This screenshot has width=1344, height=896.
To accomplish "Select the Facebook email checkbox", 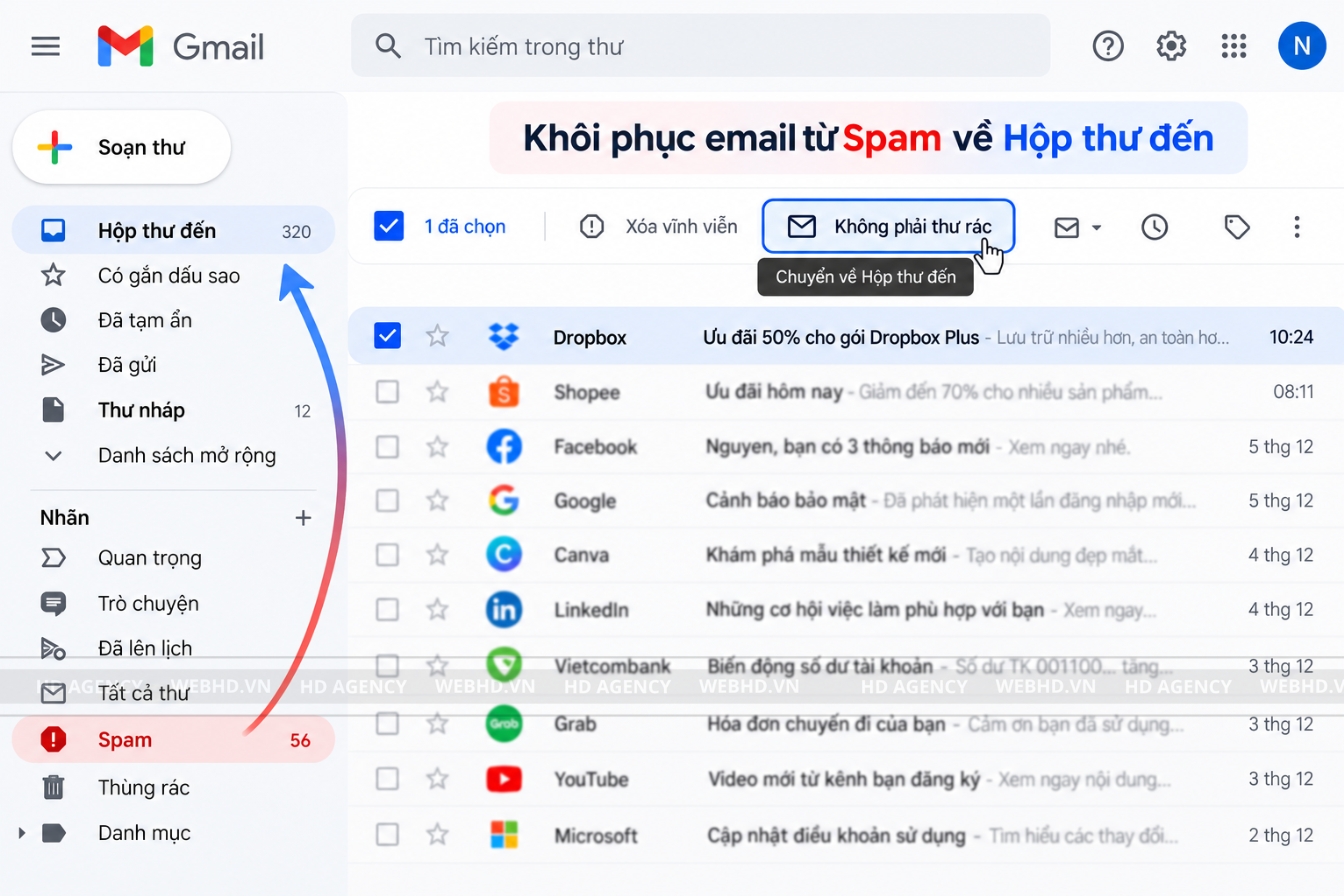I will click(387, 446).
